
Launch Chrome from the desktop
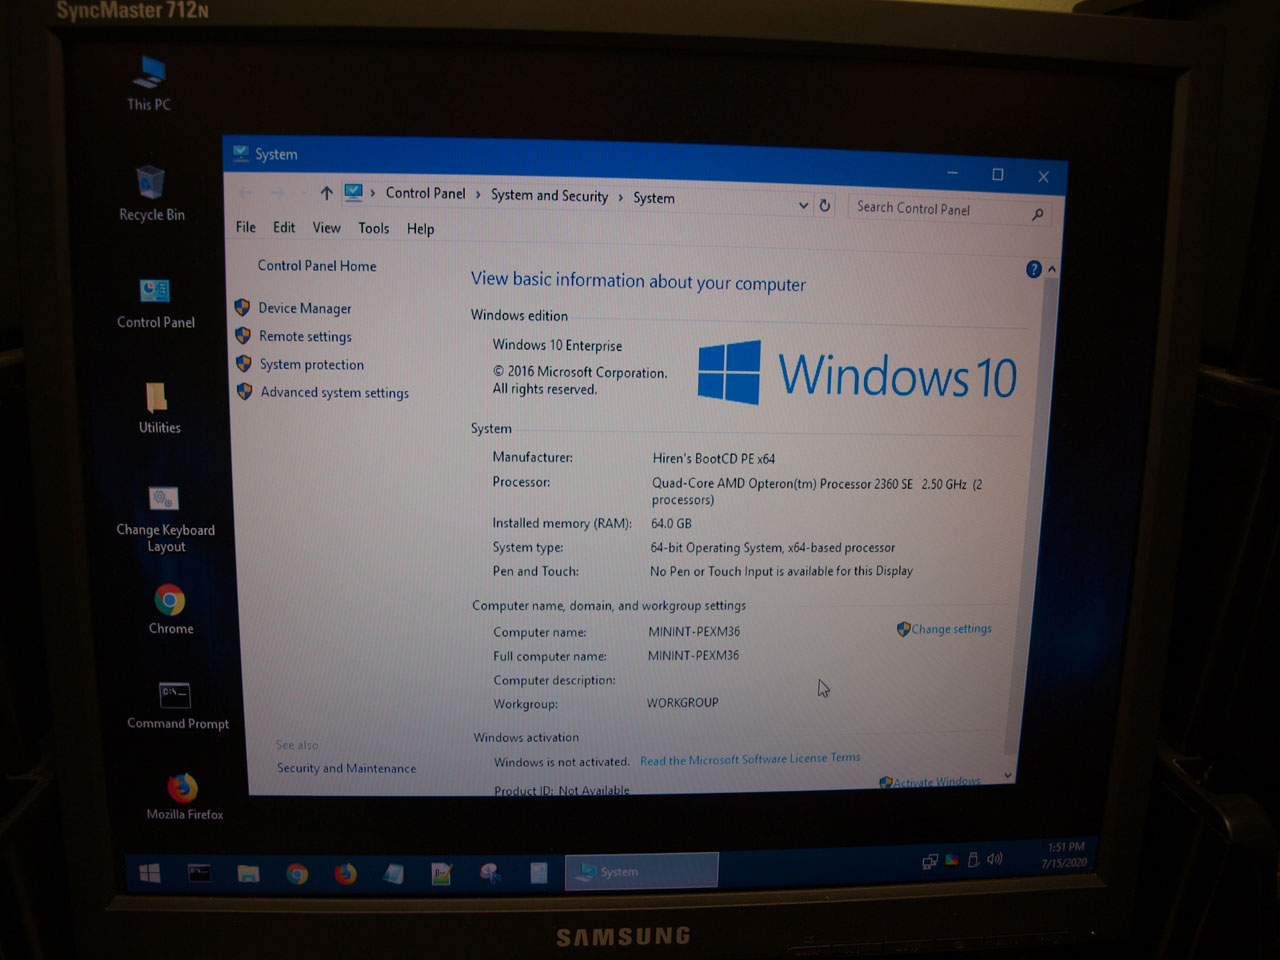pos(171,610)
